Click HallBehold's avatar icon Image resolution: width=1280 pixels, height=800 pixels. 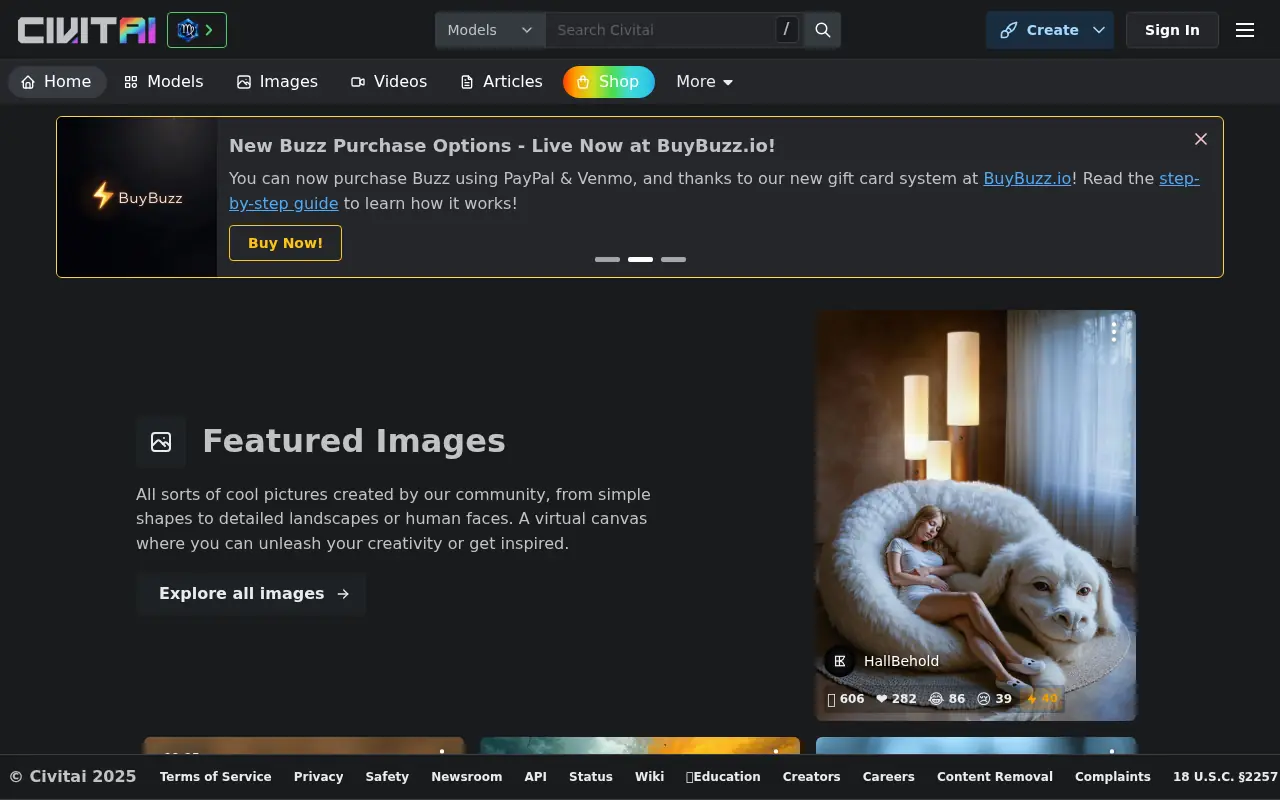(840, 661)
